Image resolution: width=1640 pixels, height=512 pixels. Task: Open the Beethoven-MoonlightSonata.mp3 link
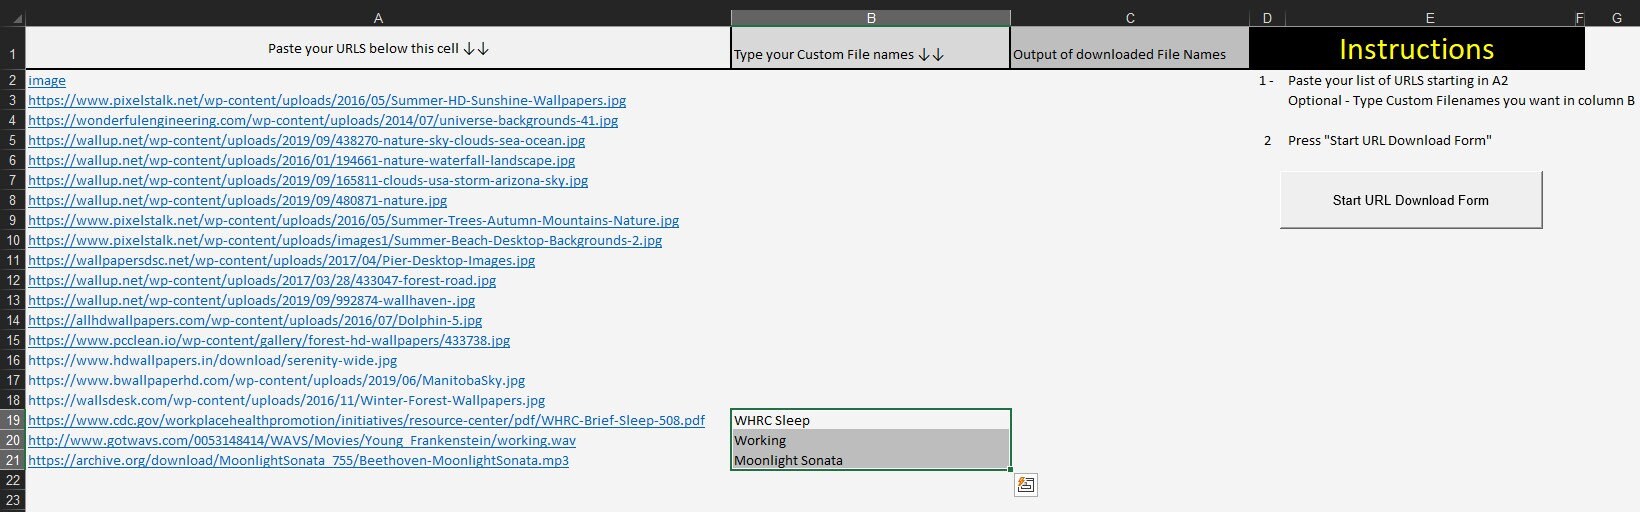(299, 460)
